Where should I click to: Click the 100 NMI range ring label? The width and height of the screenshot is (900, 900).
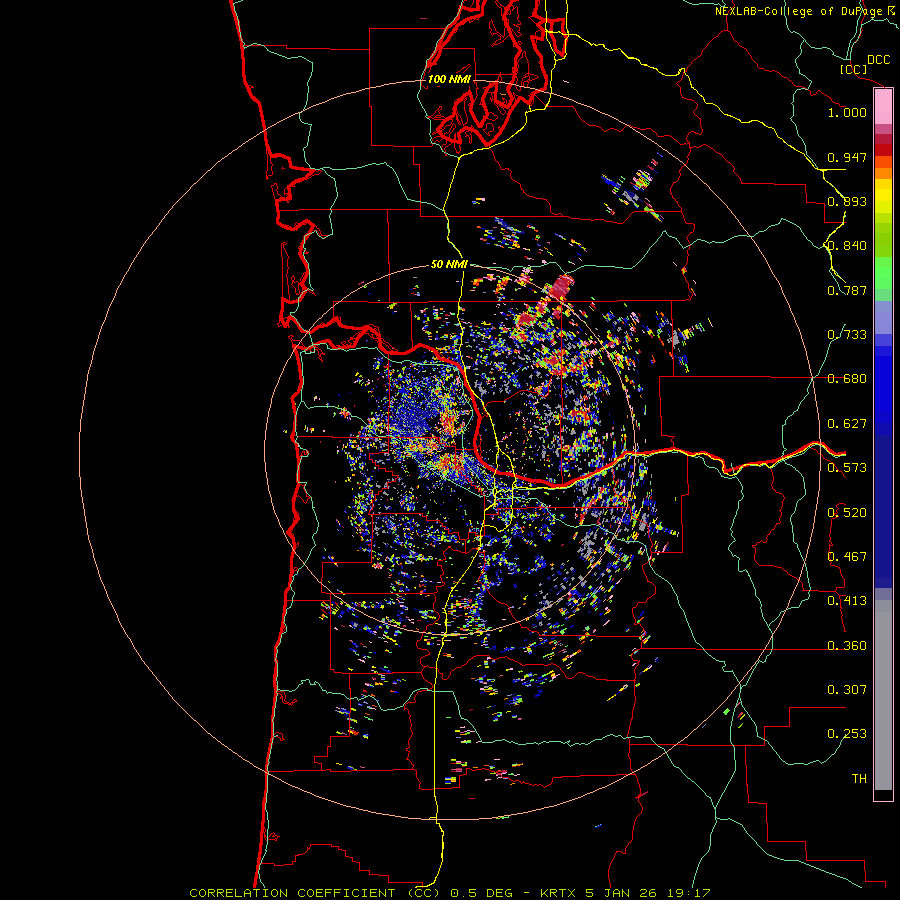pos(449,79)
